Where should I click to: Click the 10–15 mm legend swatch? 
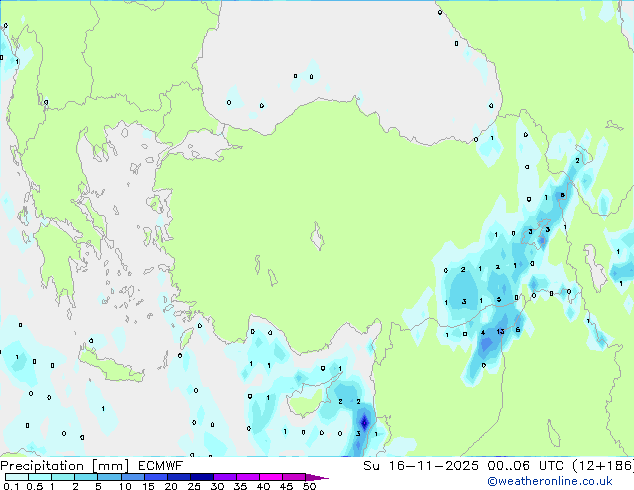point(132,477)
